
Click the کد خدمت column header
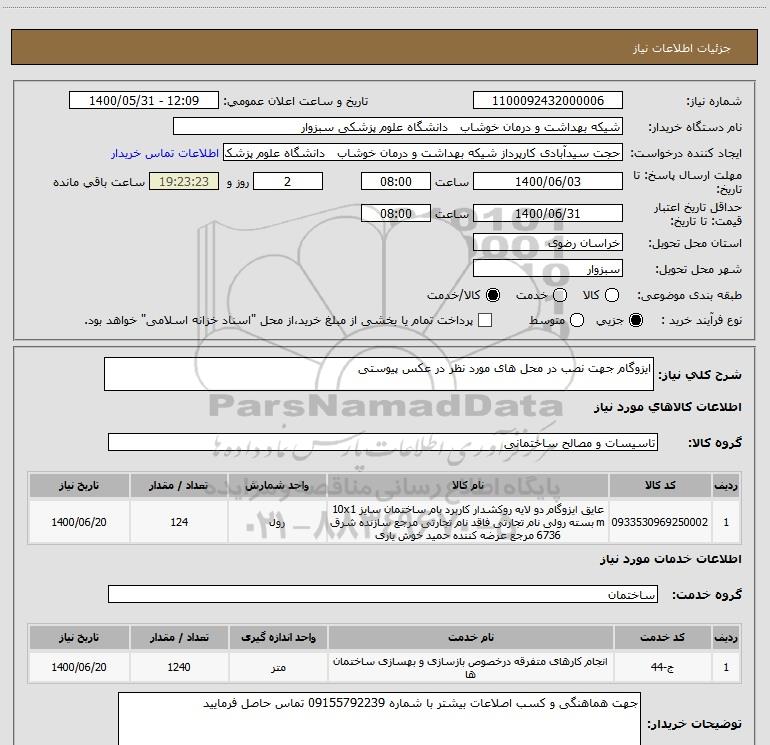point(662,637)
